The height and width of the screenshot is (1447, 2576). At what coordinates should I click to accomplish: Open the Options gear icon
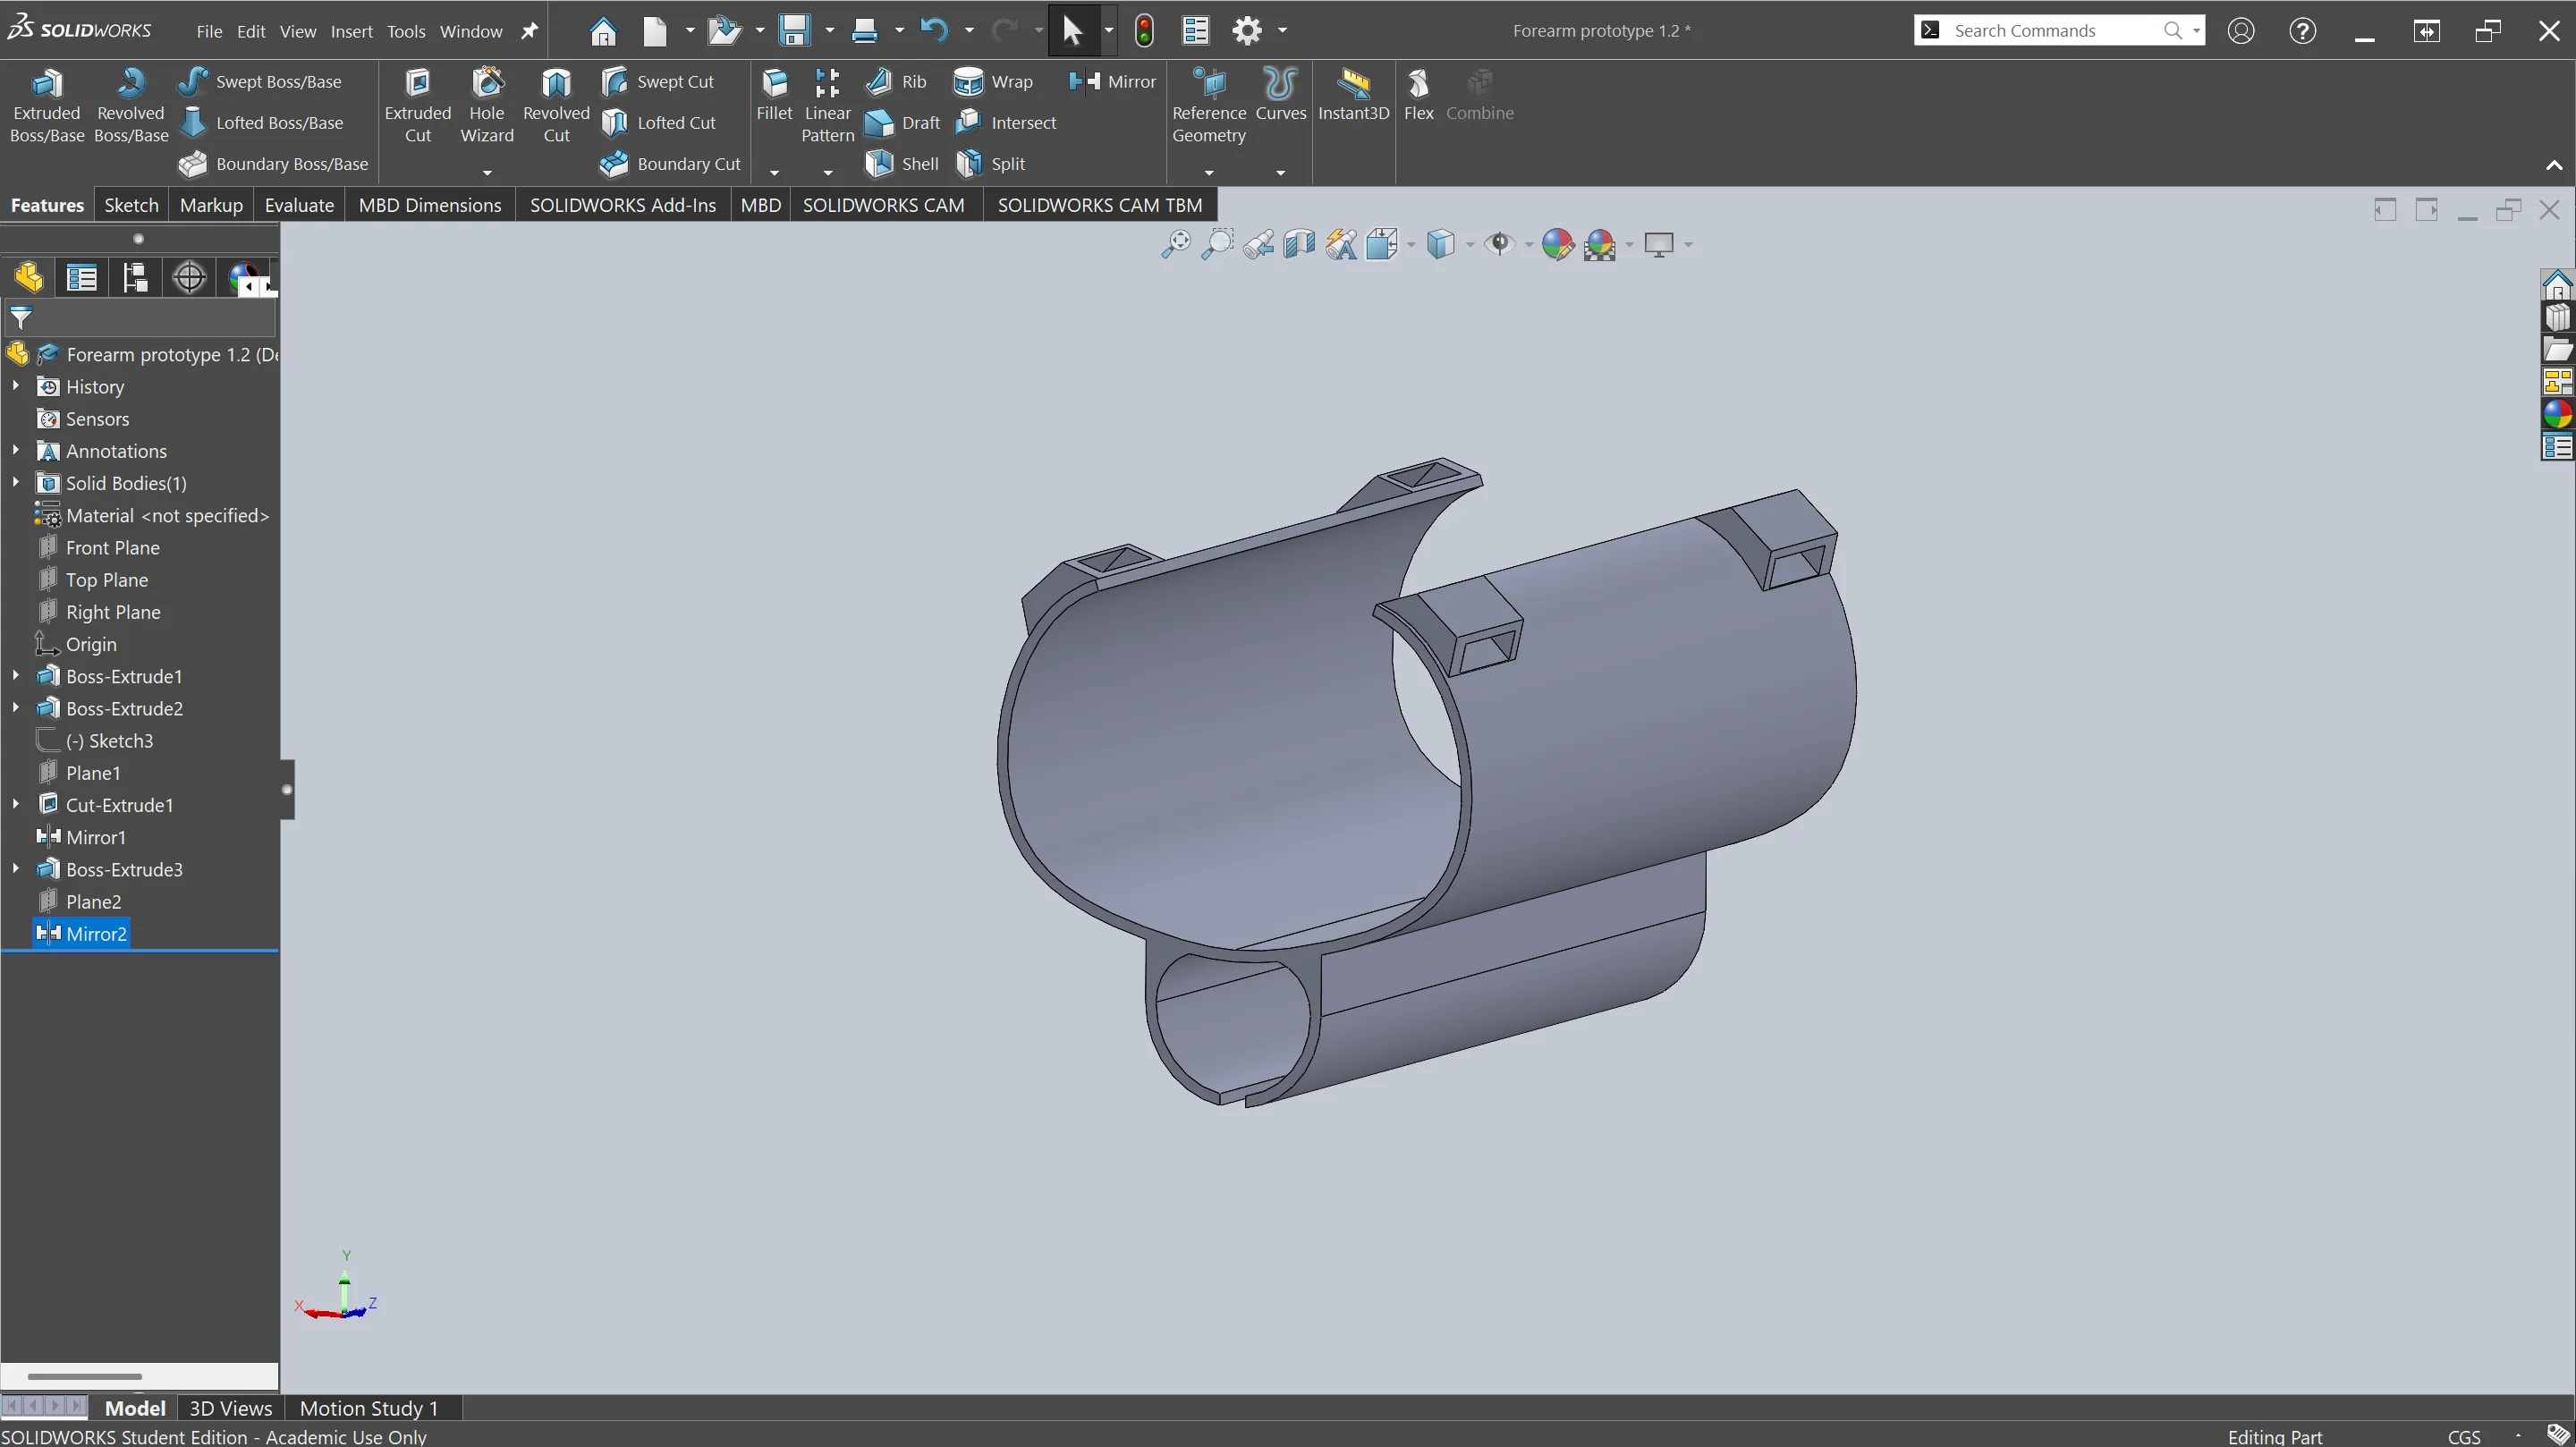click(x=1246, y=30)
